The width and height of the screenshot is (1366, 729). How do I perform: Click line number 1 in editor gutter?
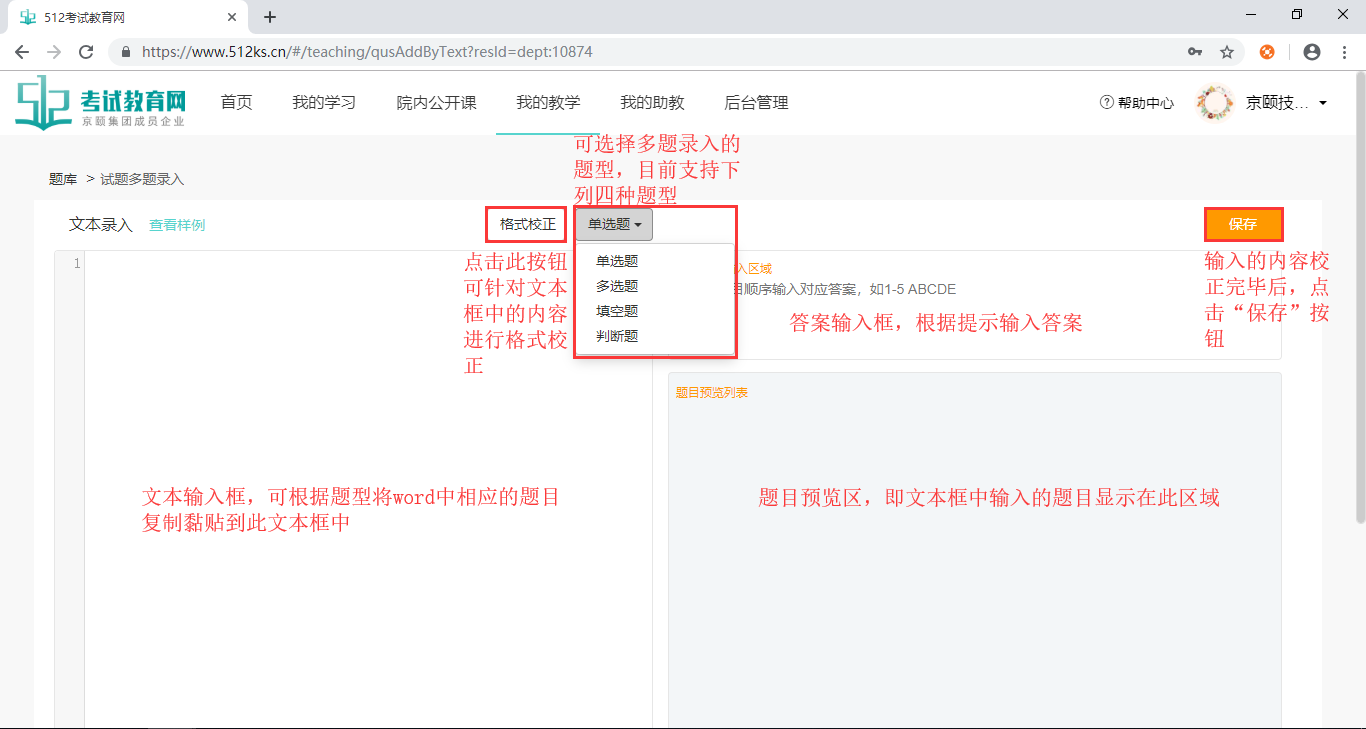tap(76, 263)
